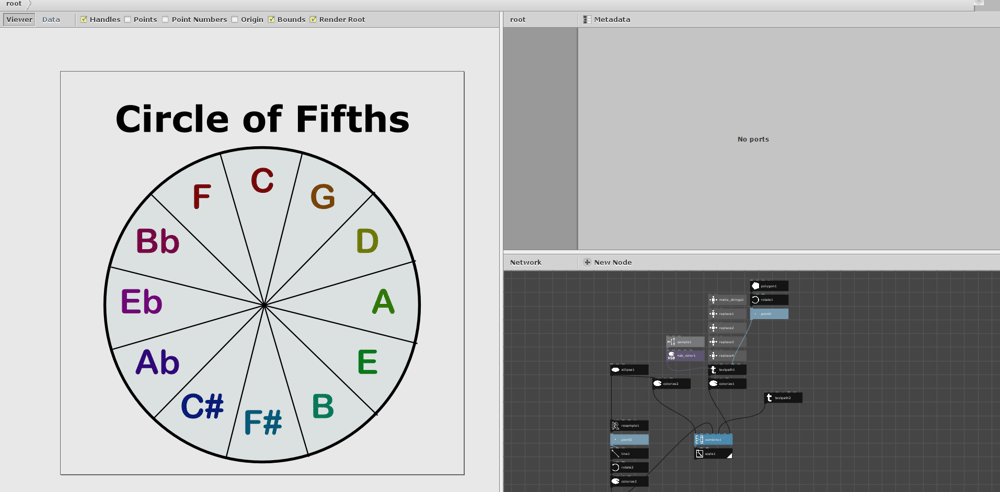1000x492 pixels.
Task: Select the replace3 node
Action: [x=727, y=342]
